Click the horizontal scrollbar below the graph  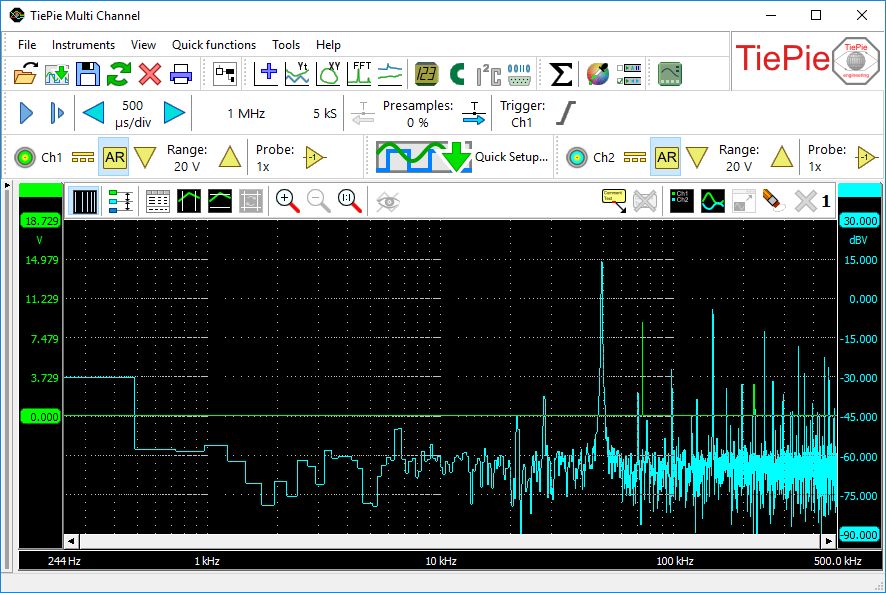coord(450,541)
